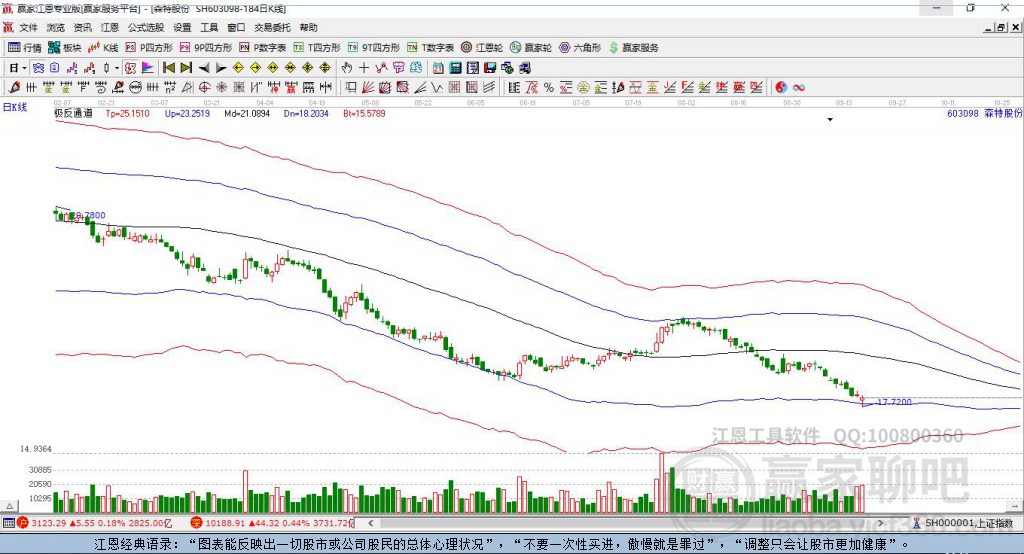The height and width of the screenshot is (554, 1024).
Task: Click the red-blue yin-yang icon
Action: pos(781,88)
